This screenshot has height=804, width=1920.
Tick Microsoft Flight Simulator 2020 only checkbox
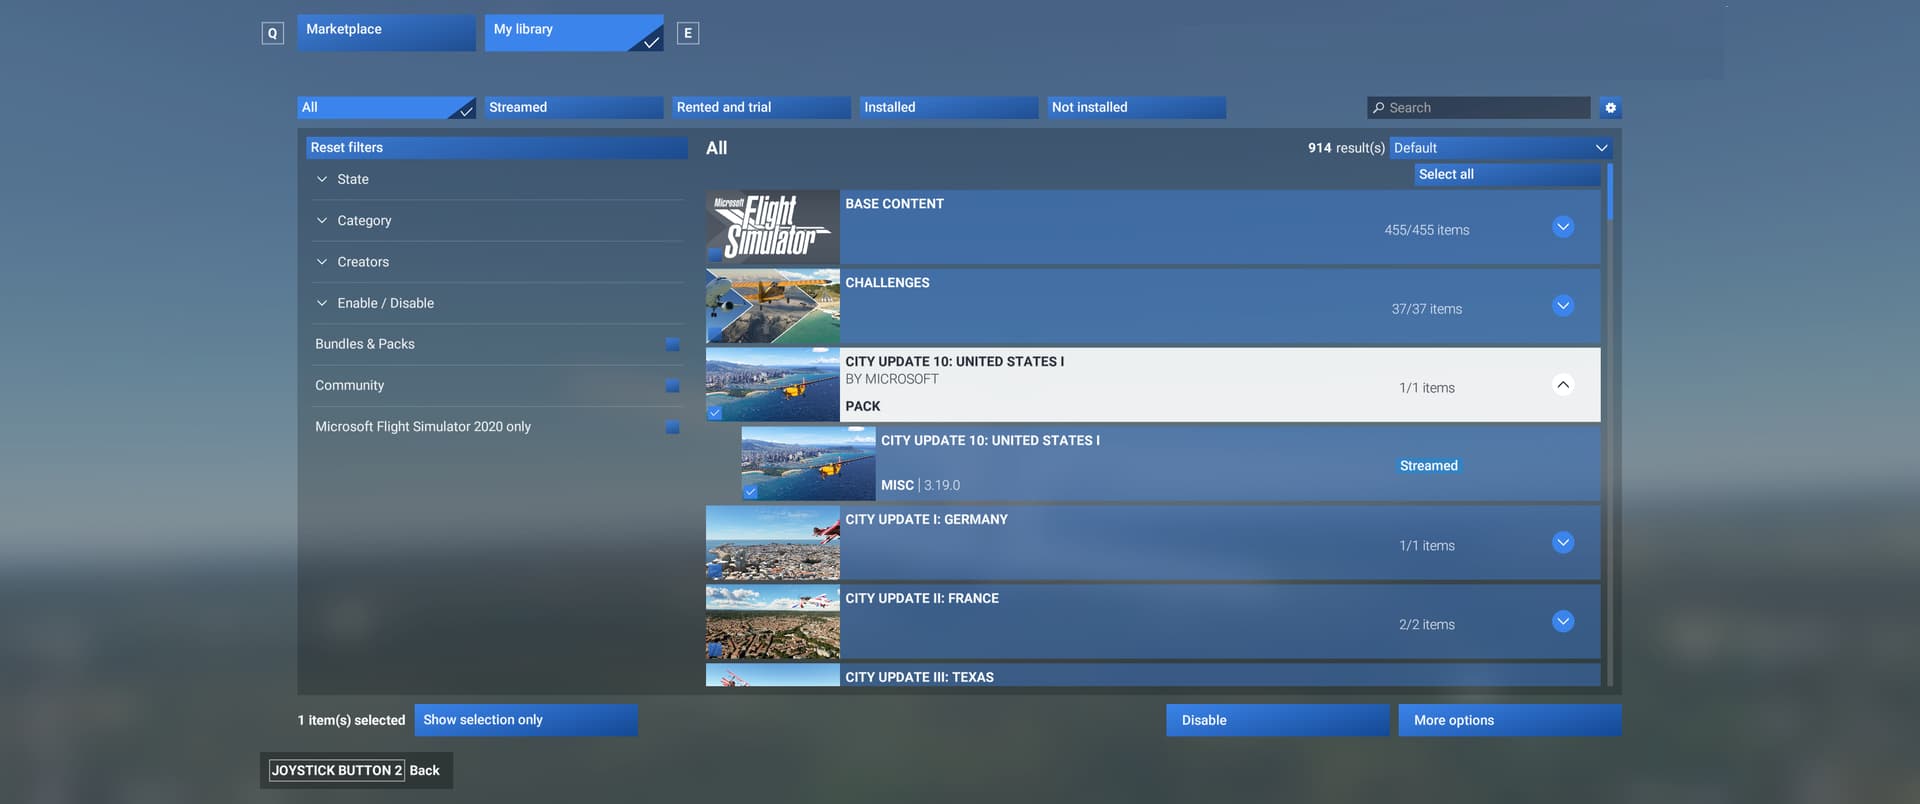tap(672, 427)
